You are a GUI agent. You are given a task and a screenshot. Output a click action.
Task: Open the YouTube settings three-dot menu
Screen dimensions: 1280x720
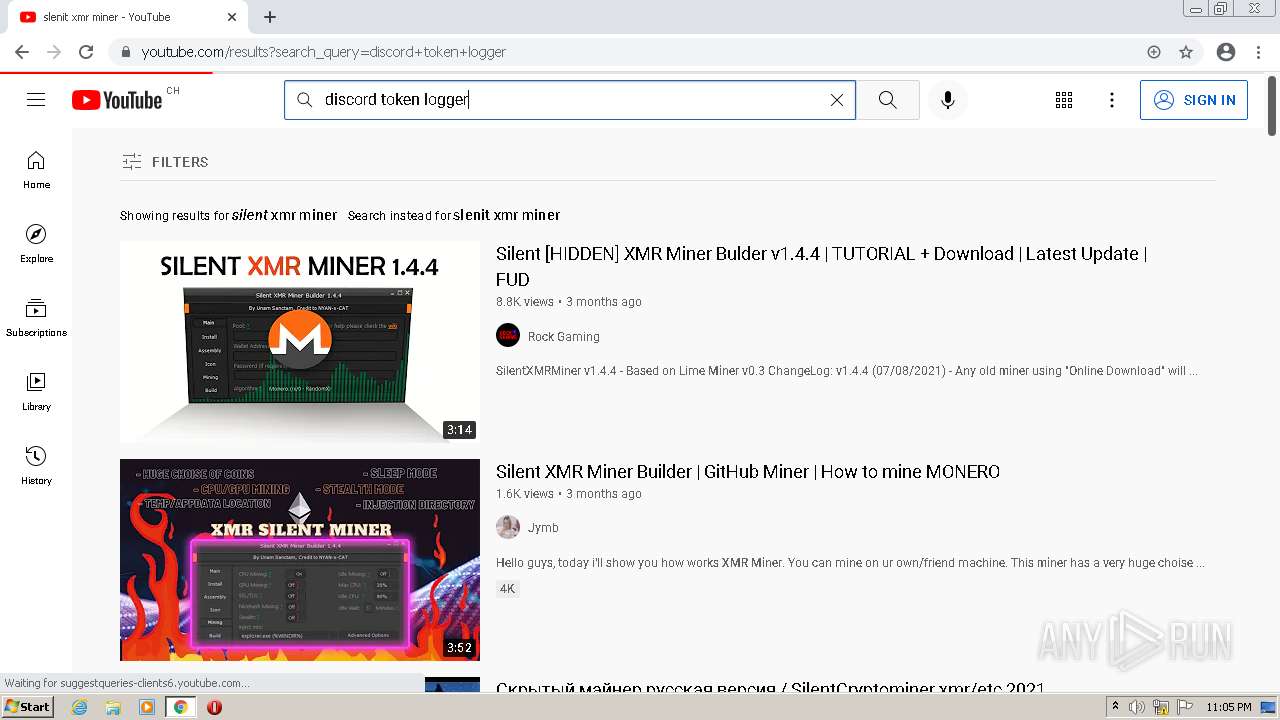point(1112,100)
